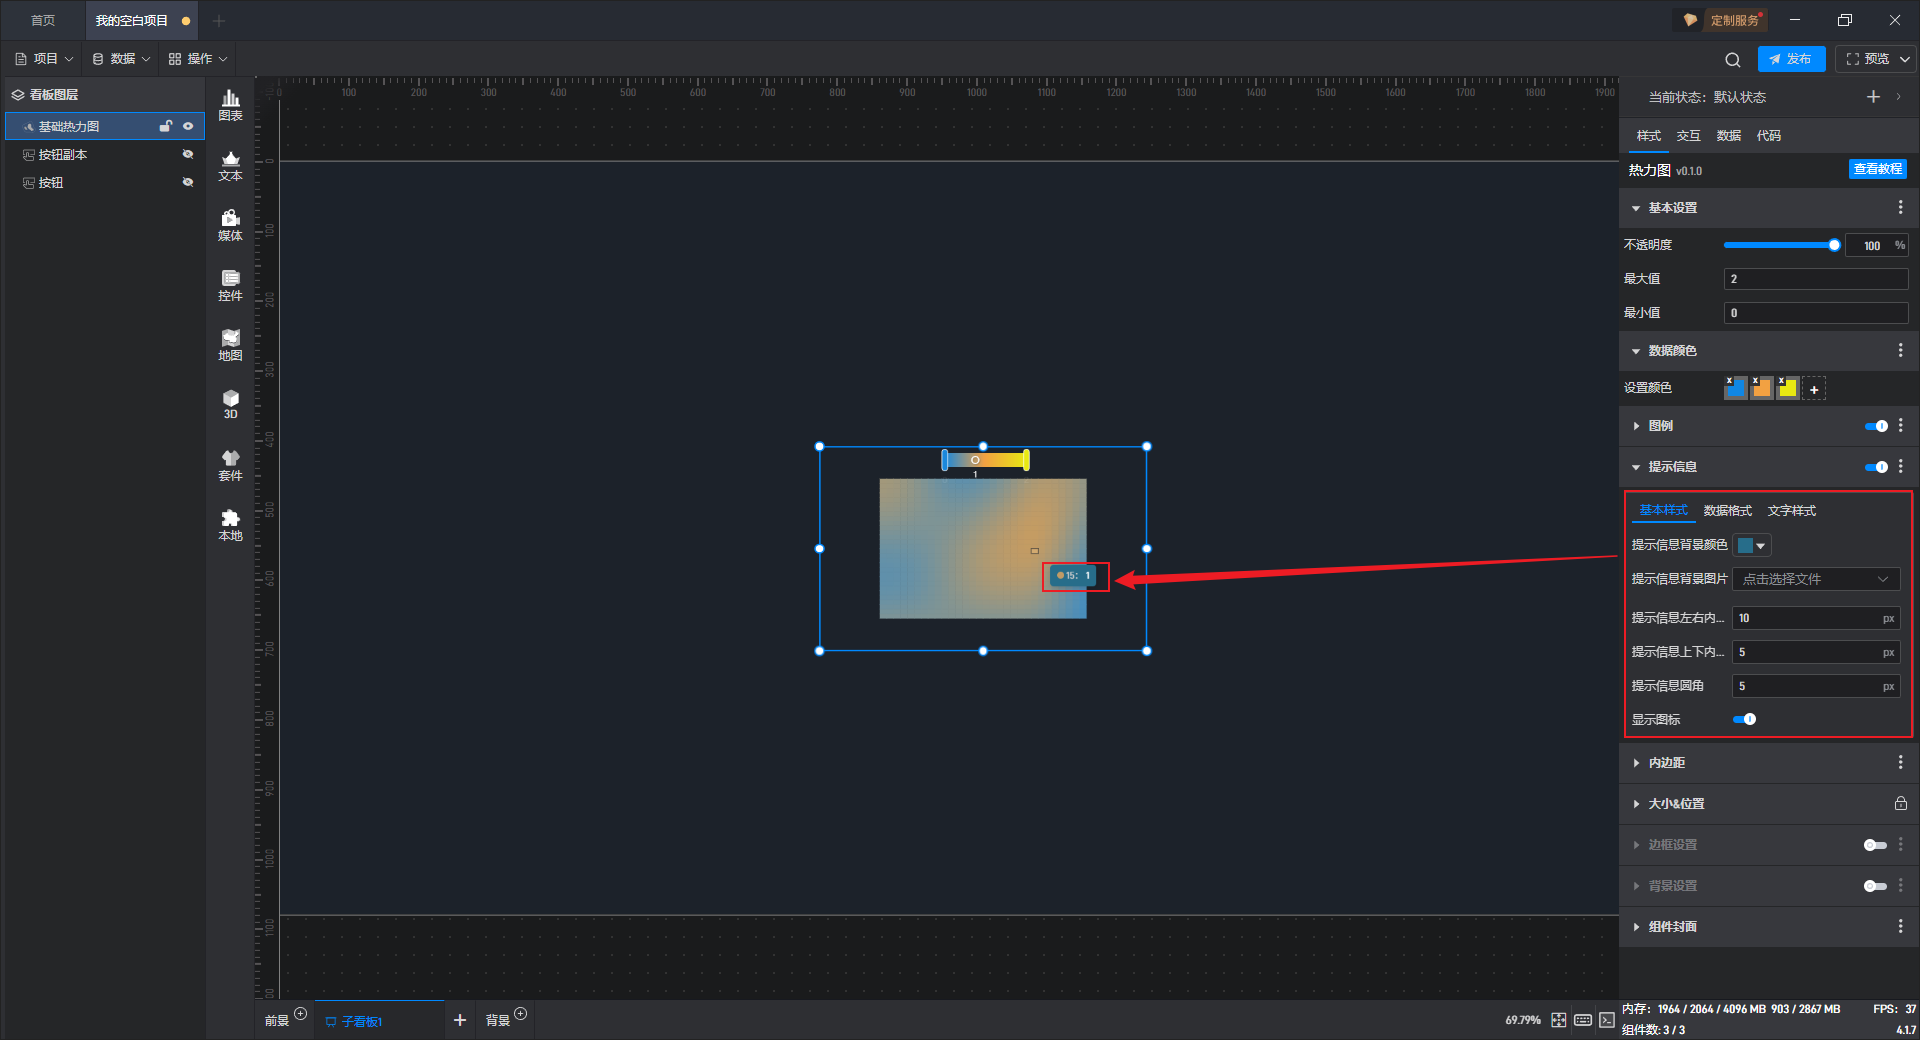
Task: Open the 套件 kit components panel
Action: tap(230, 465)
